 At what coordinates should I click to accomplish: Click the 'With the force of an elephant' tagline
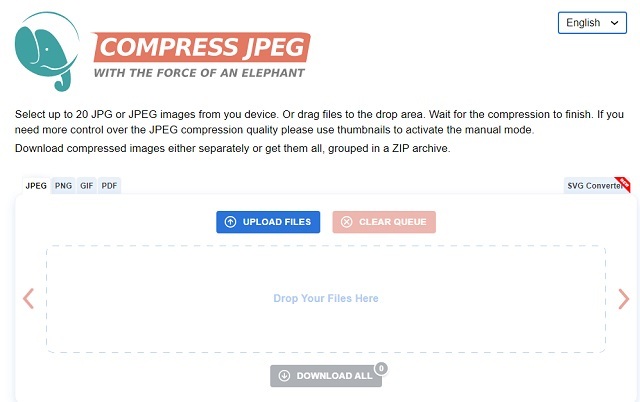(x=199, y=73)
